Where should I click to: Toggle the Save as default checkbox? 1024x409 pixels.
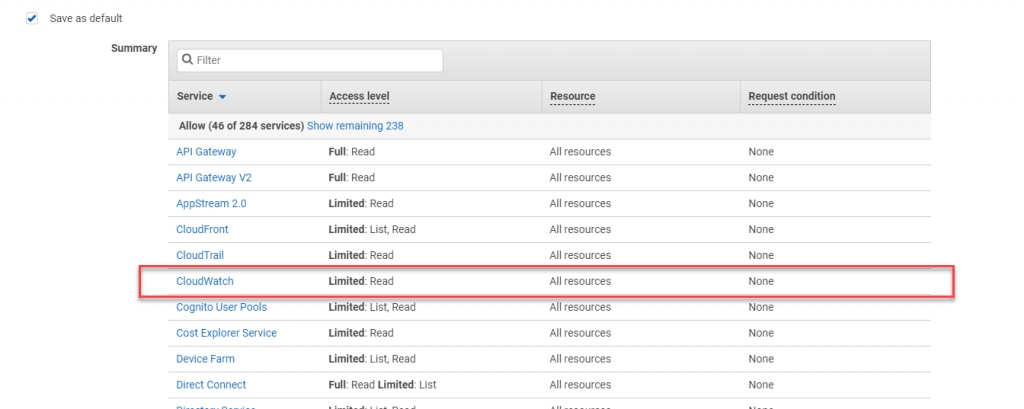[x=32, y=19]
